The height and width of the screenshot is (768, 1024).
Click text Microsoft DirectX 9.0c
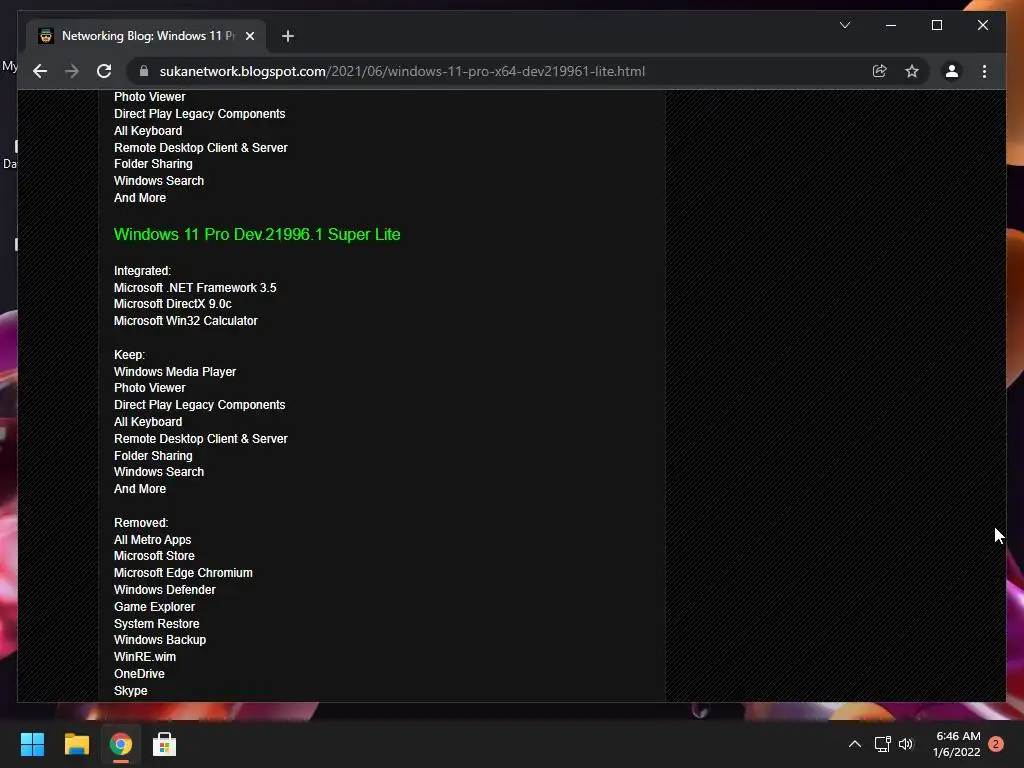172,304
